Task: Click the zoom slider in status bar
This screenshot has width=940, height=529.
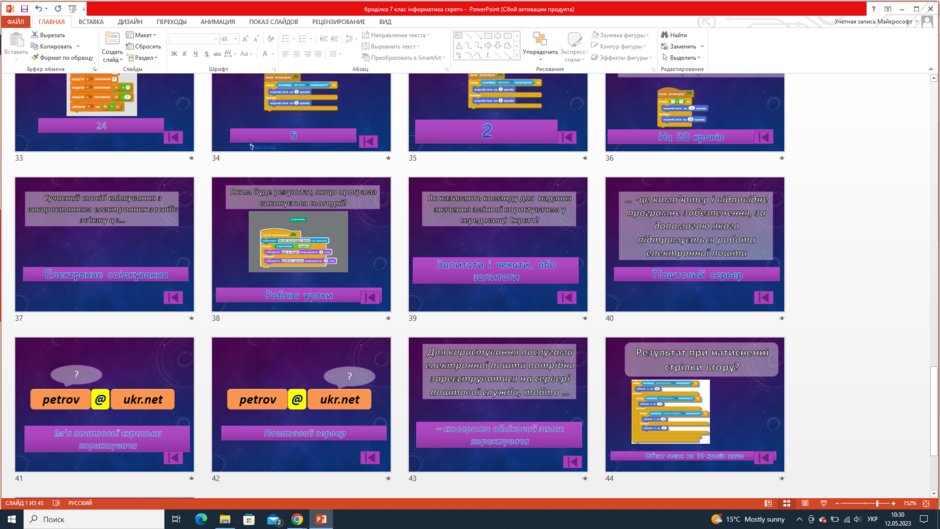Action: (x=865, y=503)
